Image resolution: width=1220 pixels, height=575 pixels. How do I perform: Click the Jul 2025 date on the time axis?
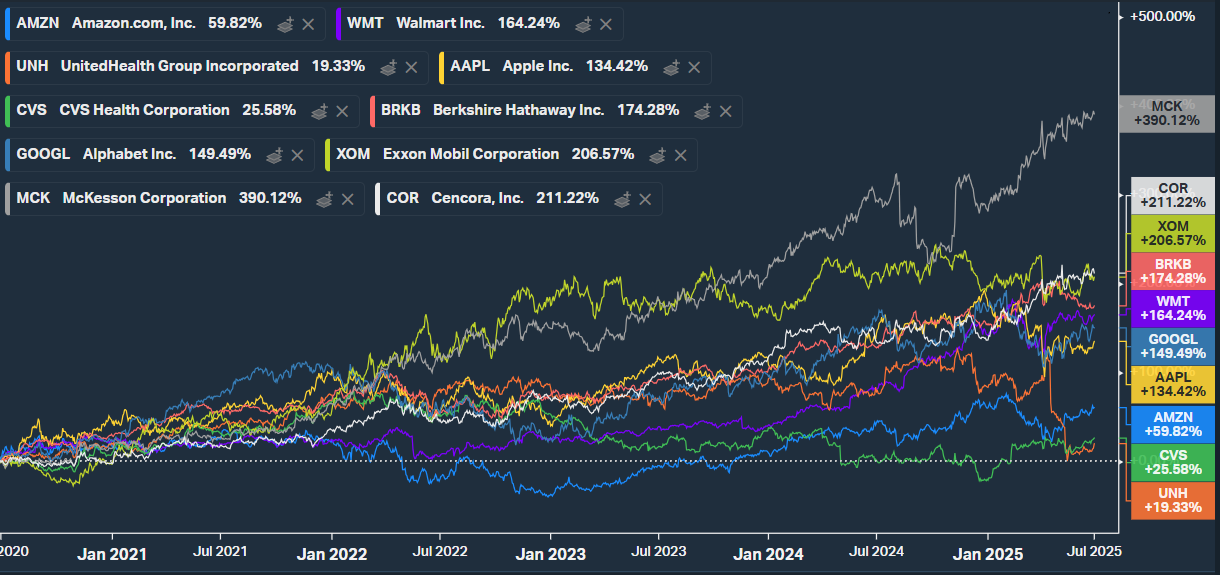(1094, 551)
